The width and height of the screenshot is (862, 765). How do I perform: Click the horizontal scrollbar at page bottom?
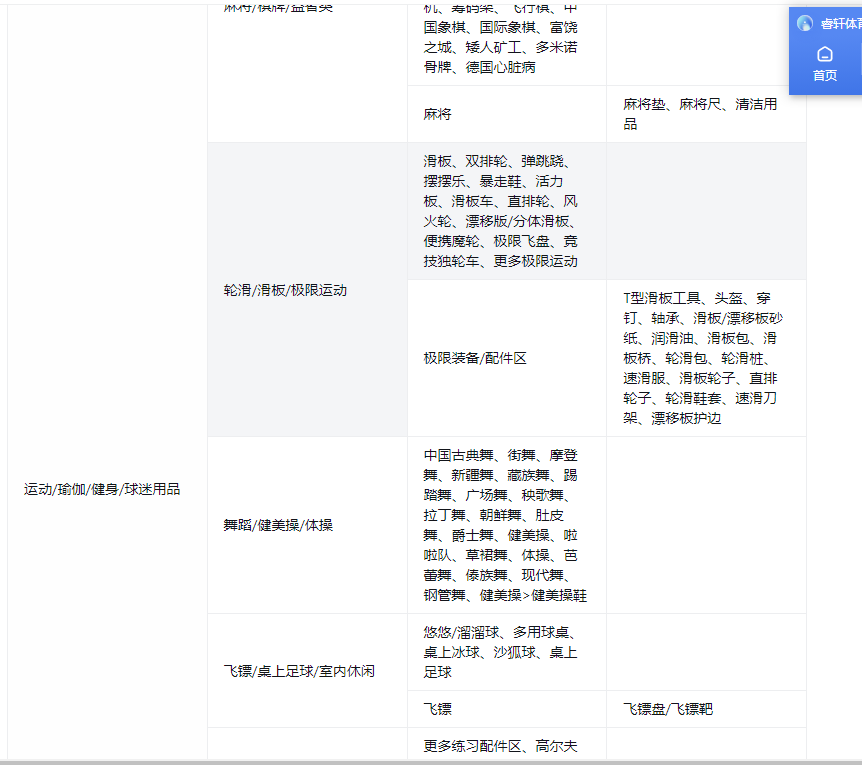(430, 761)
